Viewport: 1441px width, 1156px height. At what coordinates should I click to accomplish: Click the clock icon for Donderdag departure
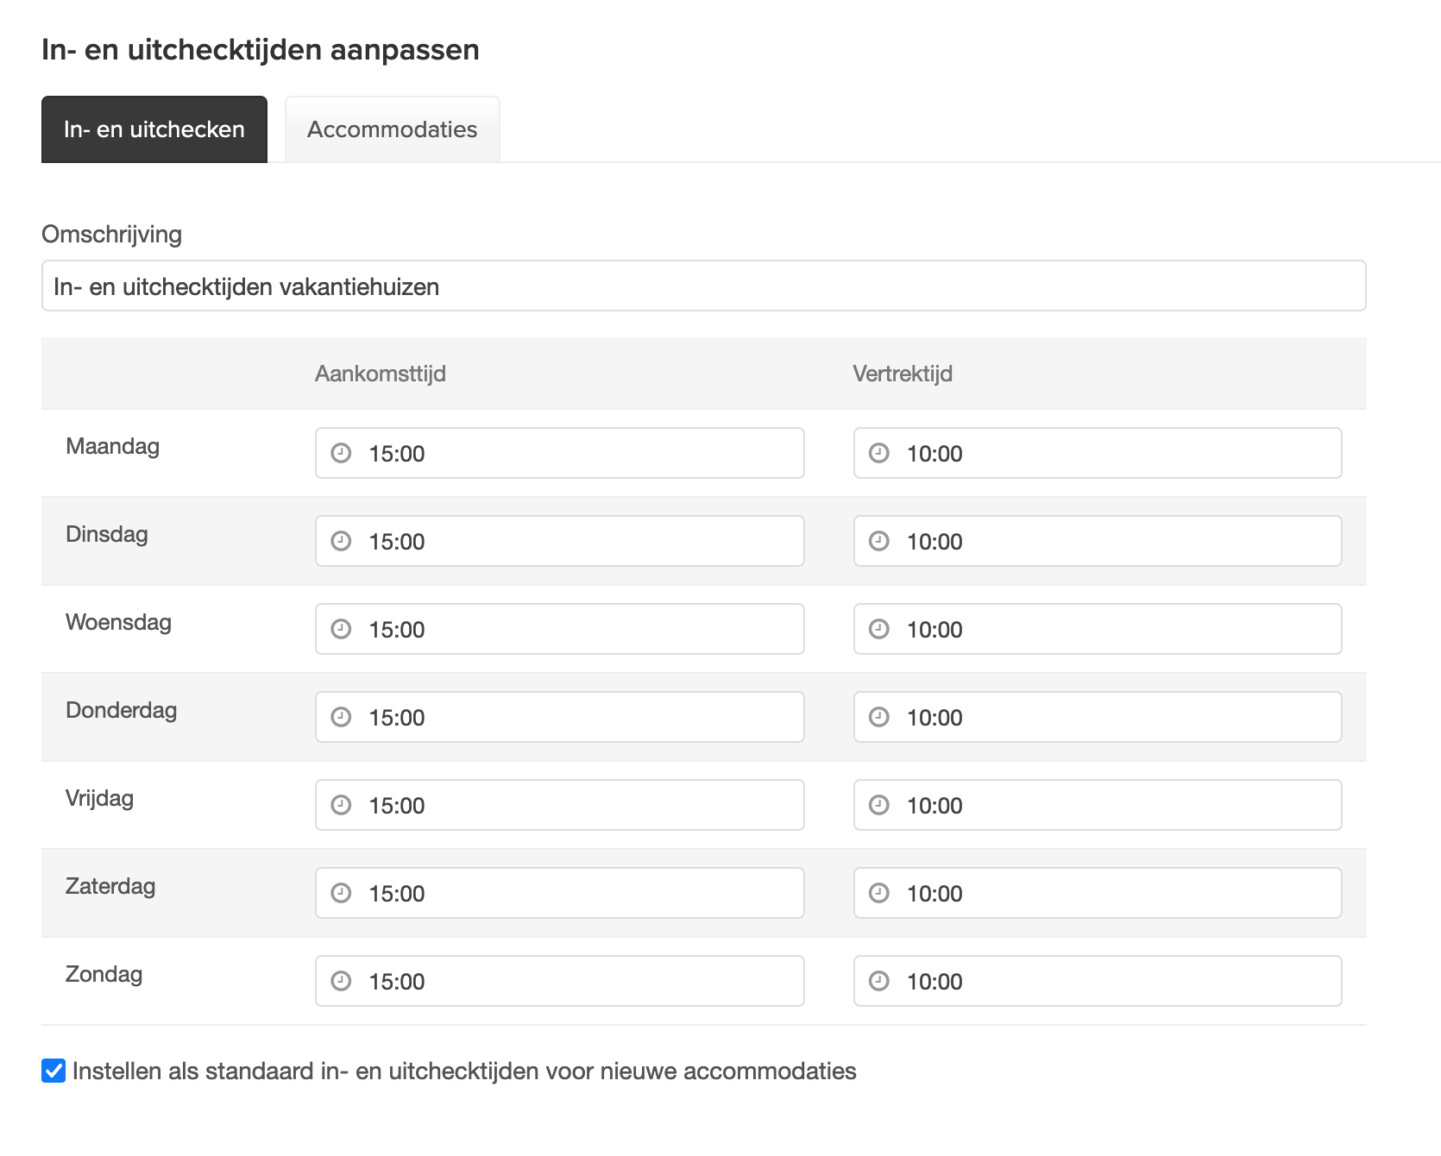point(879,717)
